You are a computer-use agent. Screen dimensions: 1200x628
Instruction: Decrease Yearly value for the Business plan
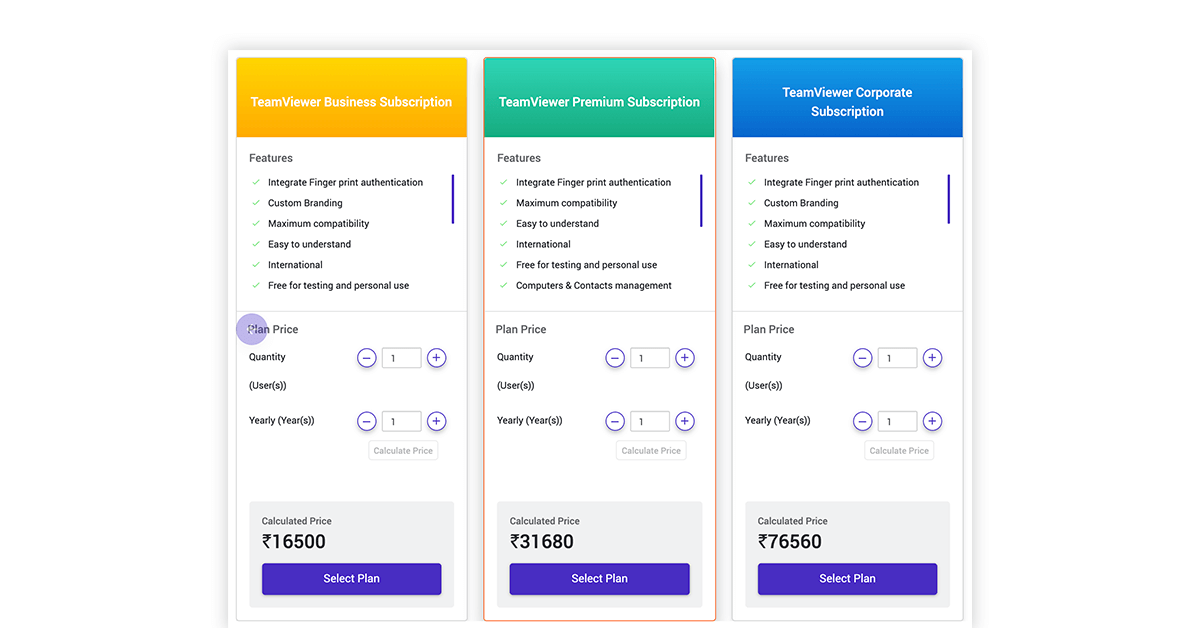(x=367, y=421)
